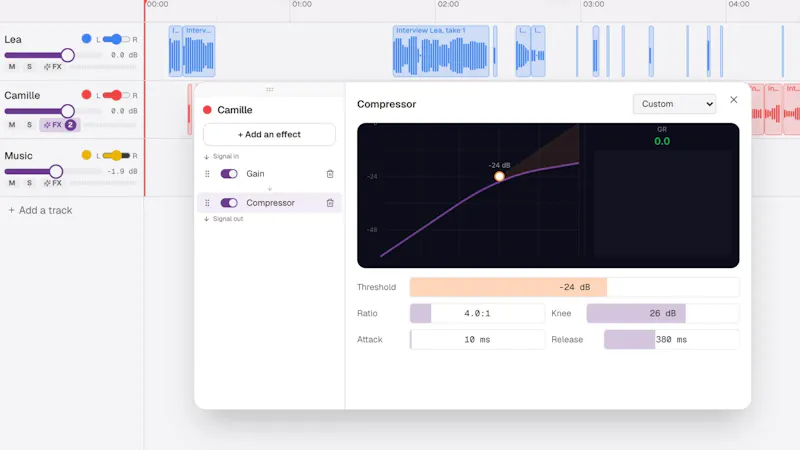Image resolution: width=800 pixels, height=450 pixels.
Task: Adjust Lea track volume slider
Action: click(53, 55)
